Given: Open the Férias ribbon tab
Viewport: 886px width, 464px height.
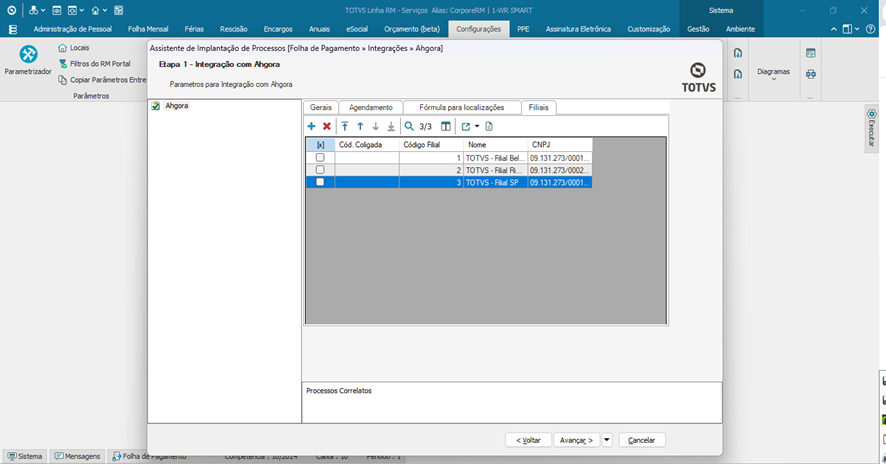Looking at the screenshot, I should click(x=194, y=29).
